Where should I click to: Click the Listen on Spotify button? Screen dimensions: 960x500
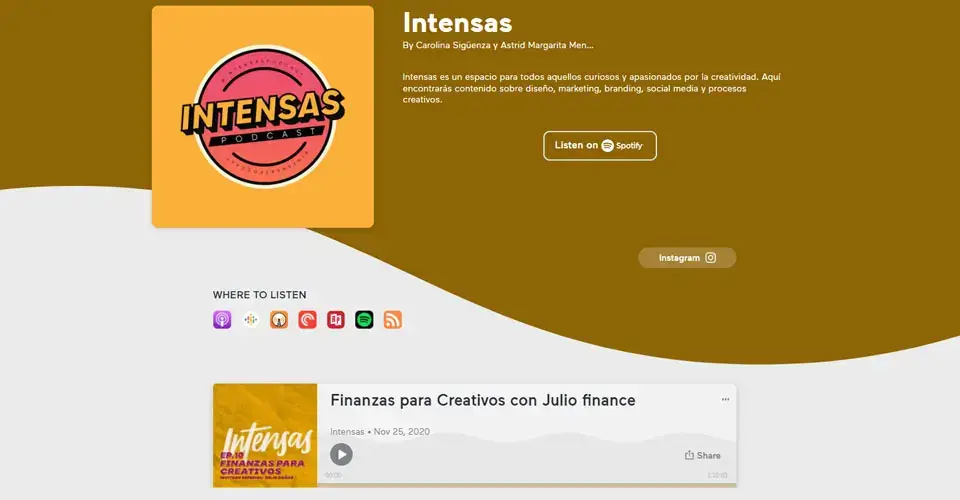click(599, 146)
